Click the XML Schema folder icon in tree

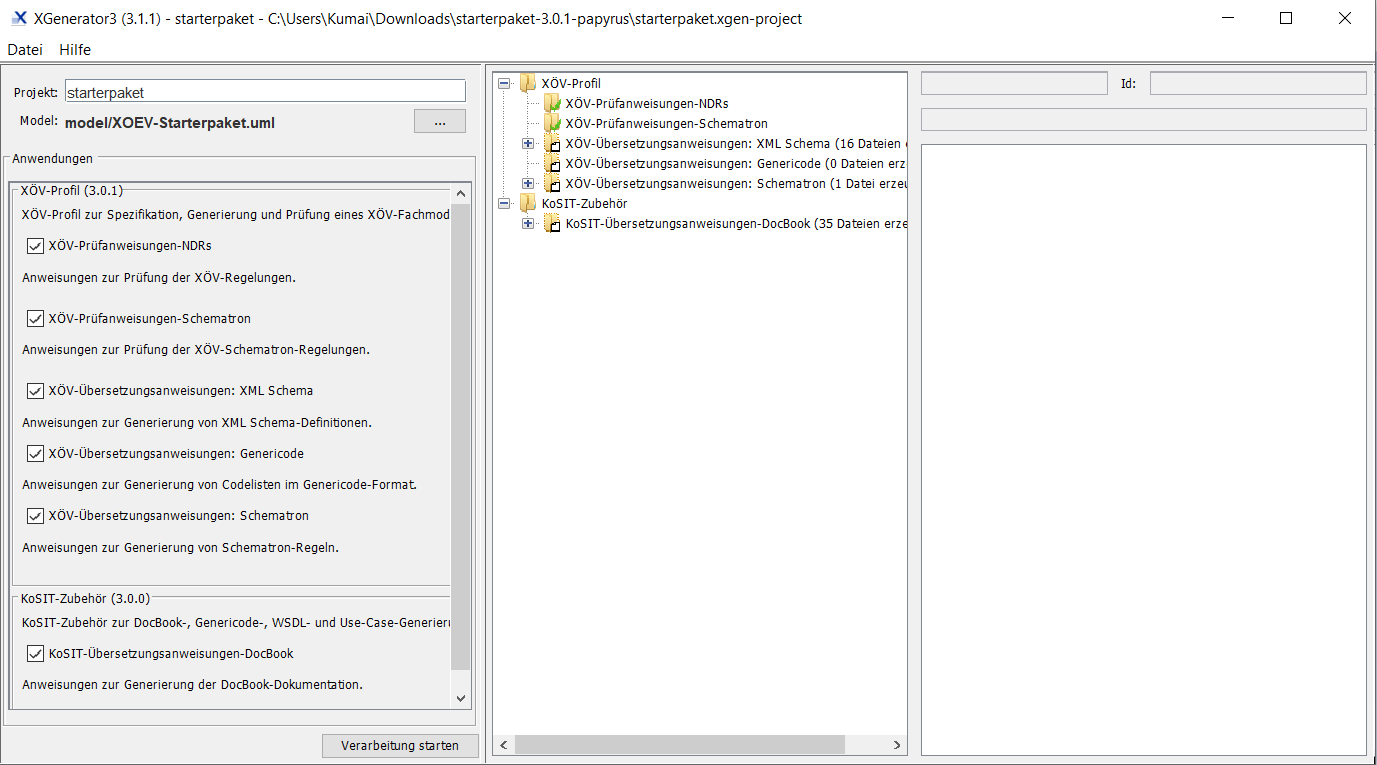552,144
